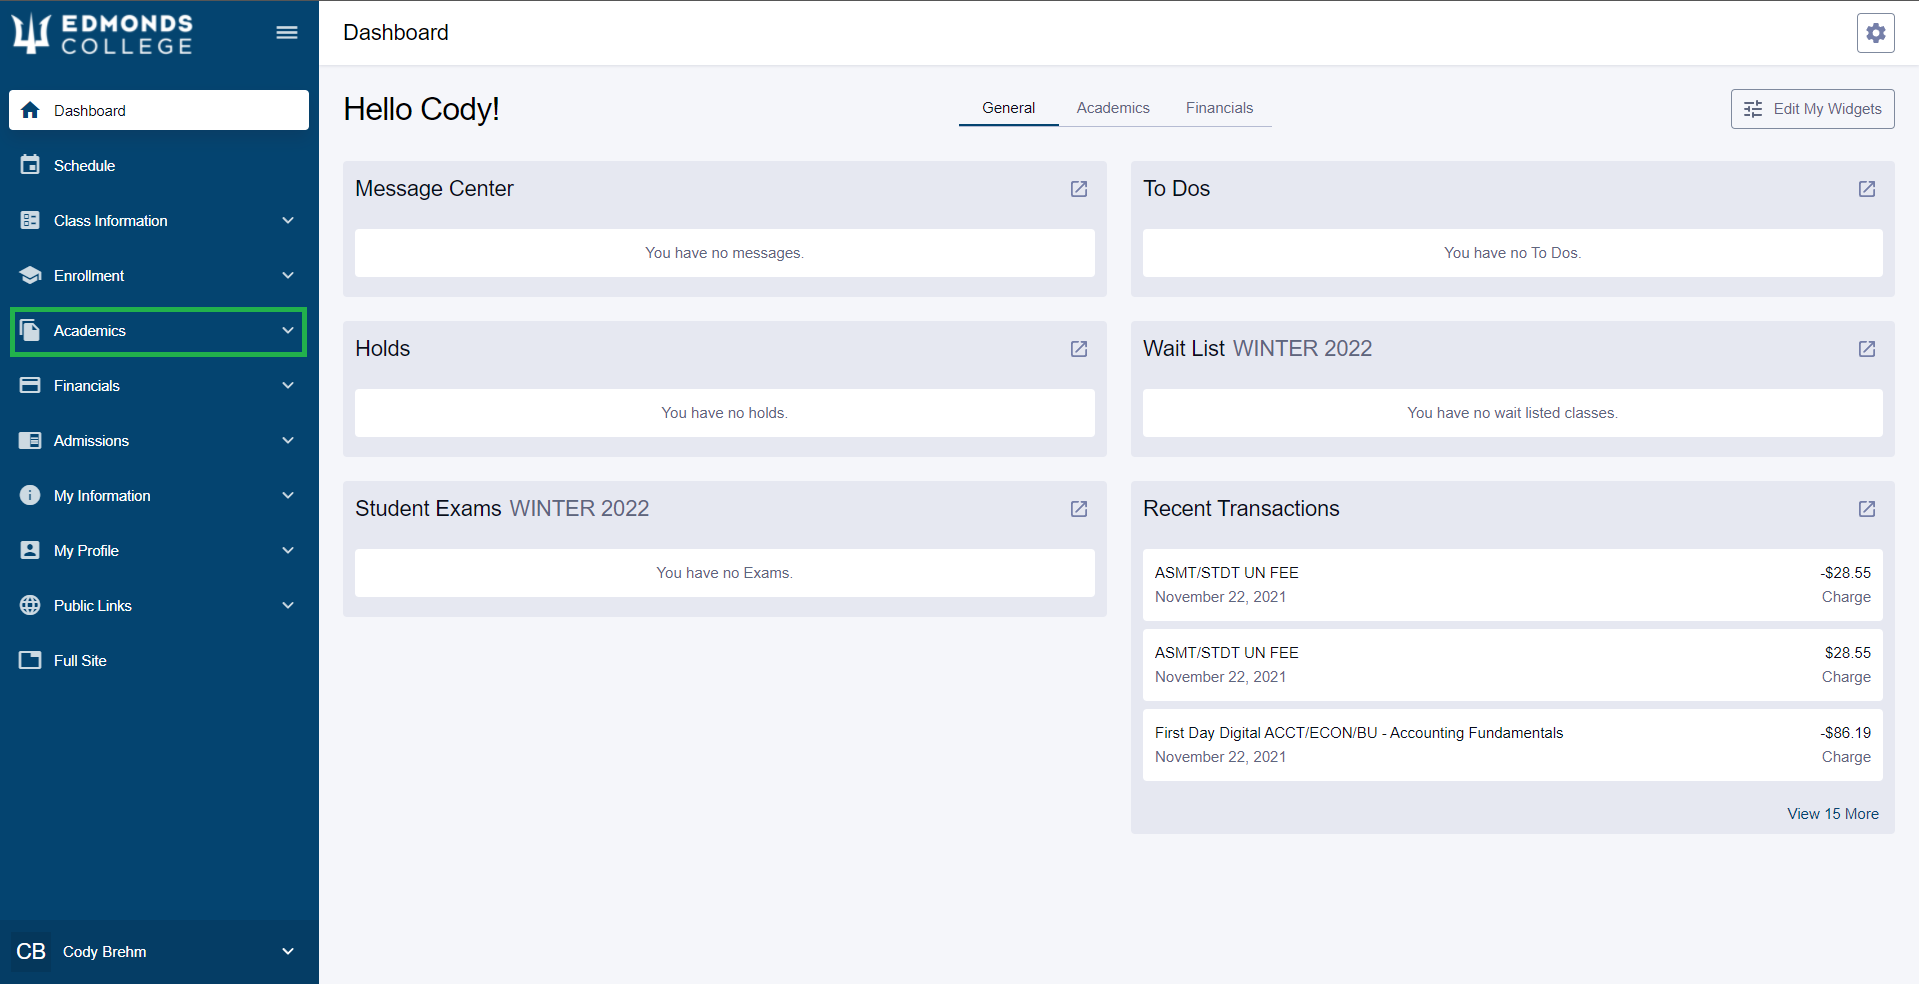The height and width of the screenshot is (984, 1919).
Task: Open Wait List widget external icon
Action: (x=1867, y=349)
